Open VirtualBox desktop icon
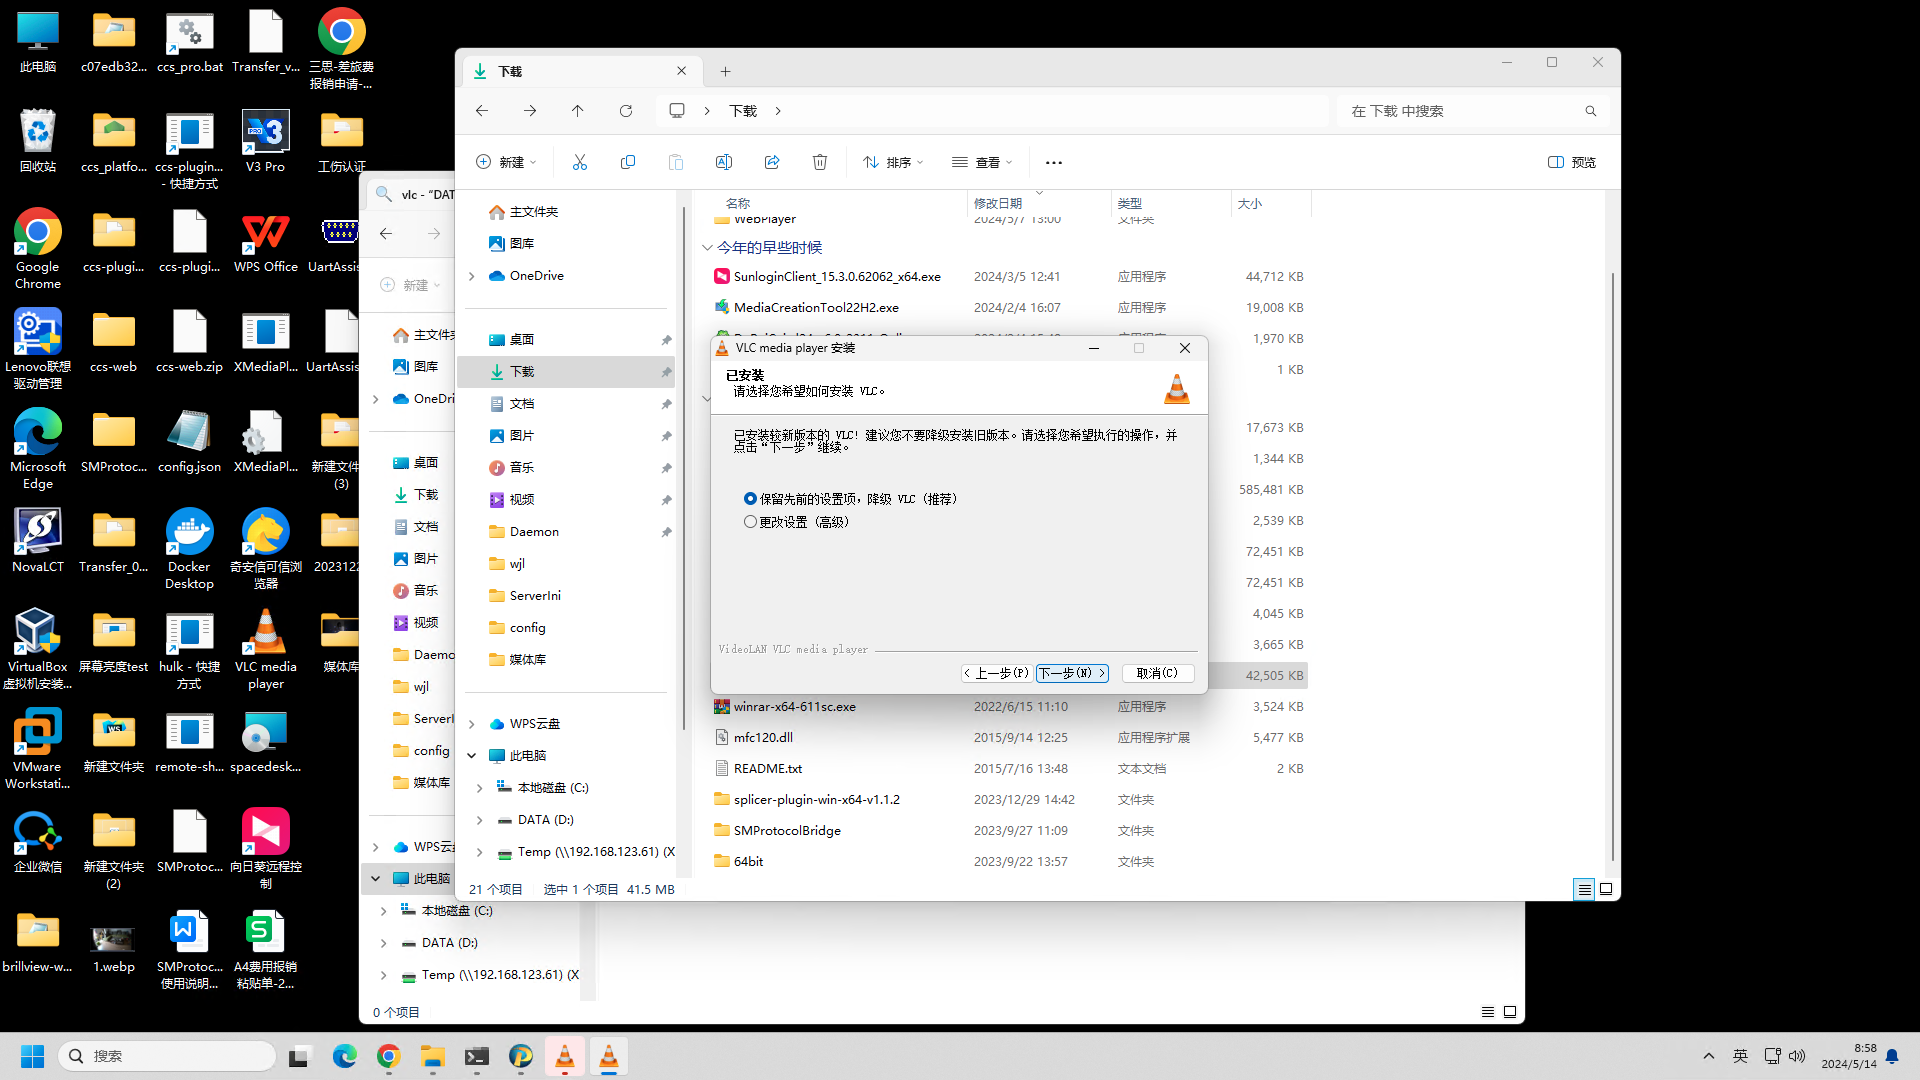The height and width of the screenshot is (1080, 1920). click(x=38, y=649)
